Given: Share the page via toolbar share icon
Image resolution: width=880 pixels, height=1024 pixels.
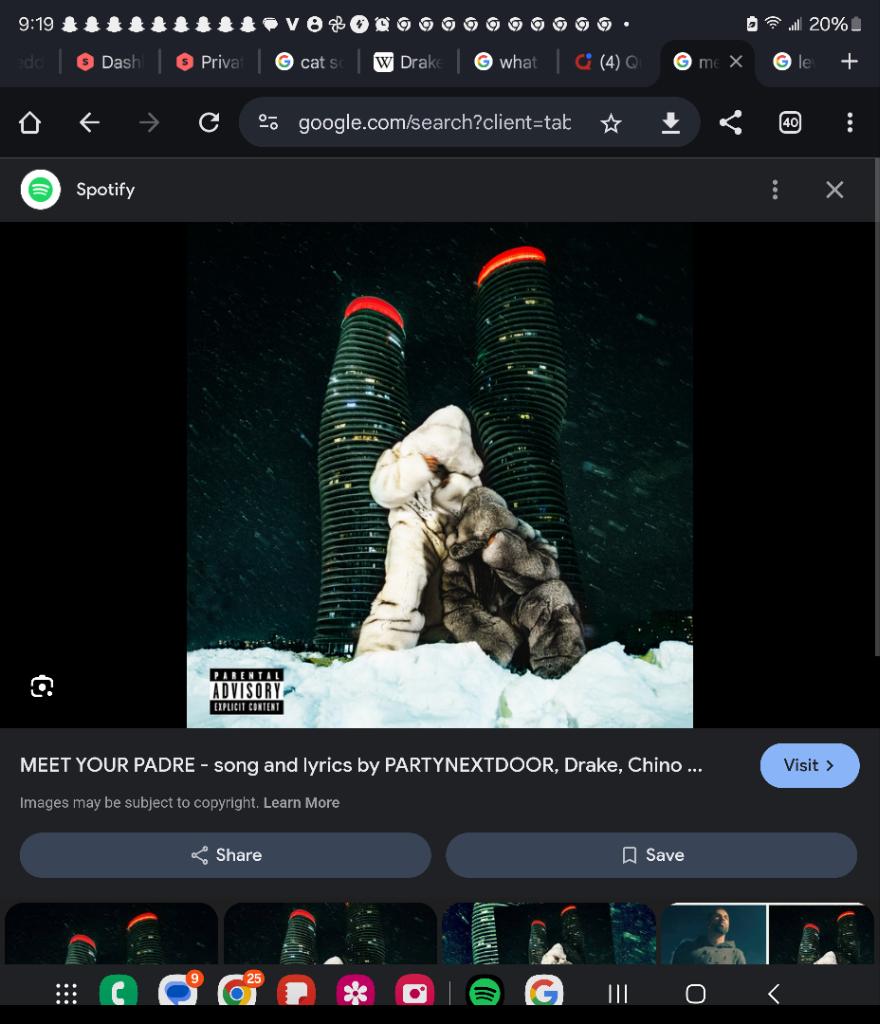Looking at the screenshot, I should (731, 122).
